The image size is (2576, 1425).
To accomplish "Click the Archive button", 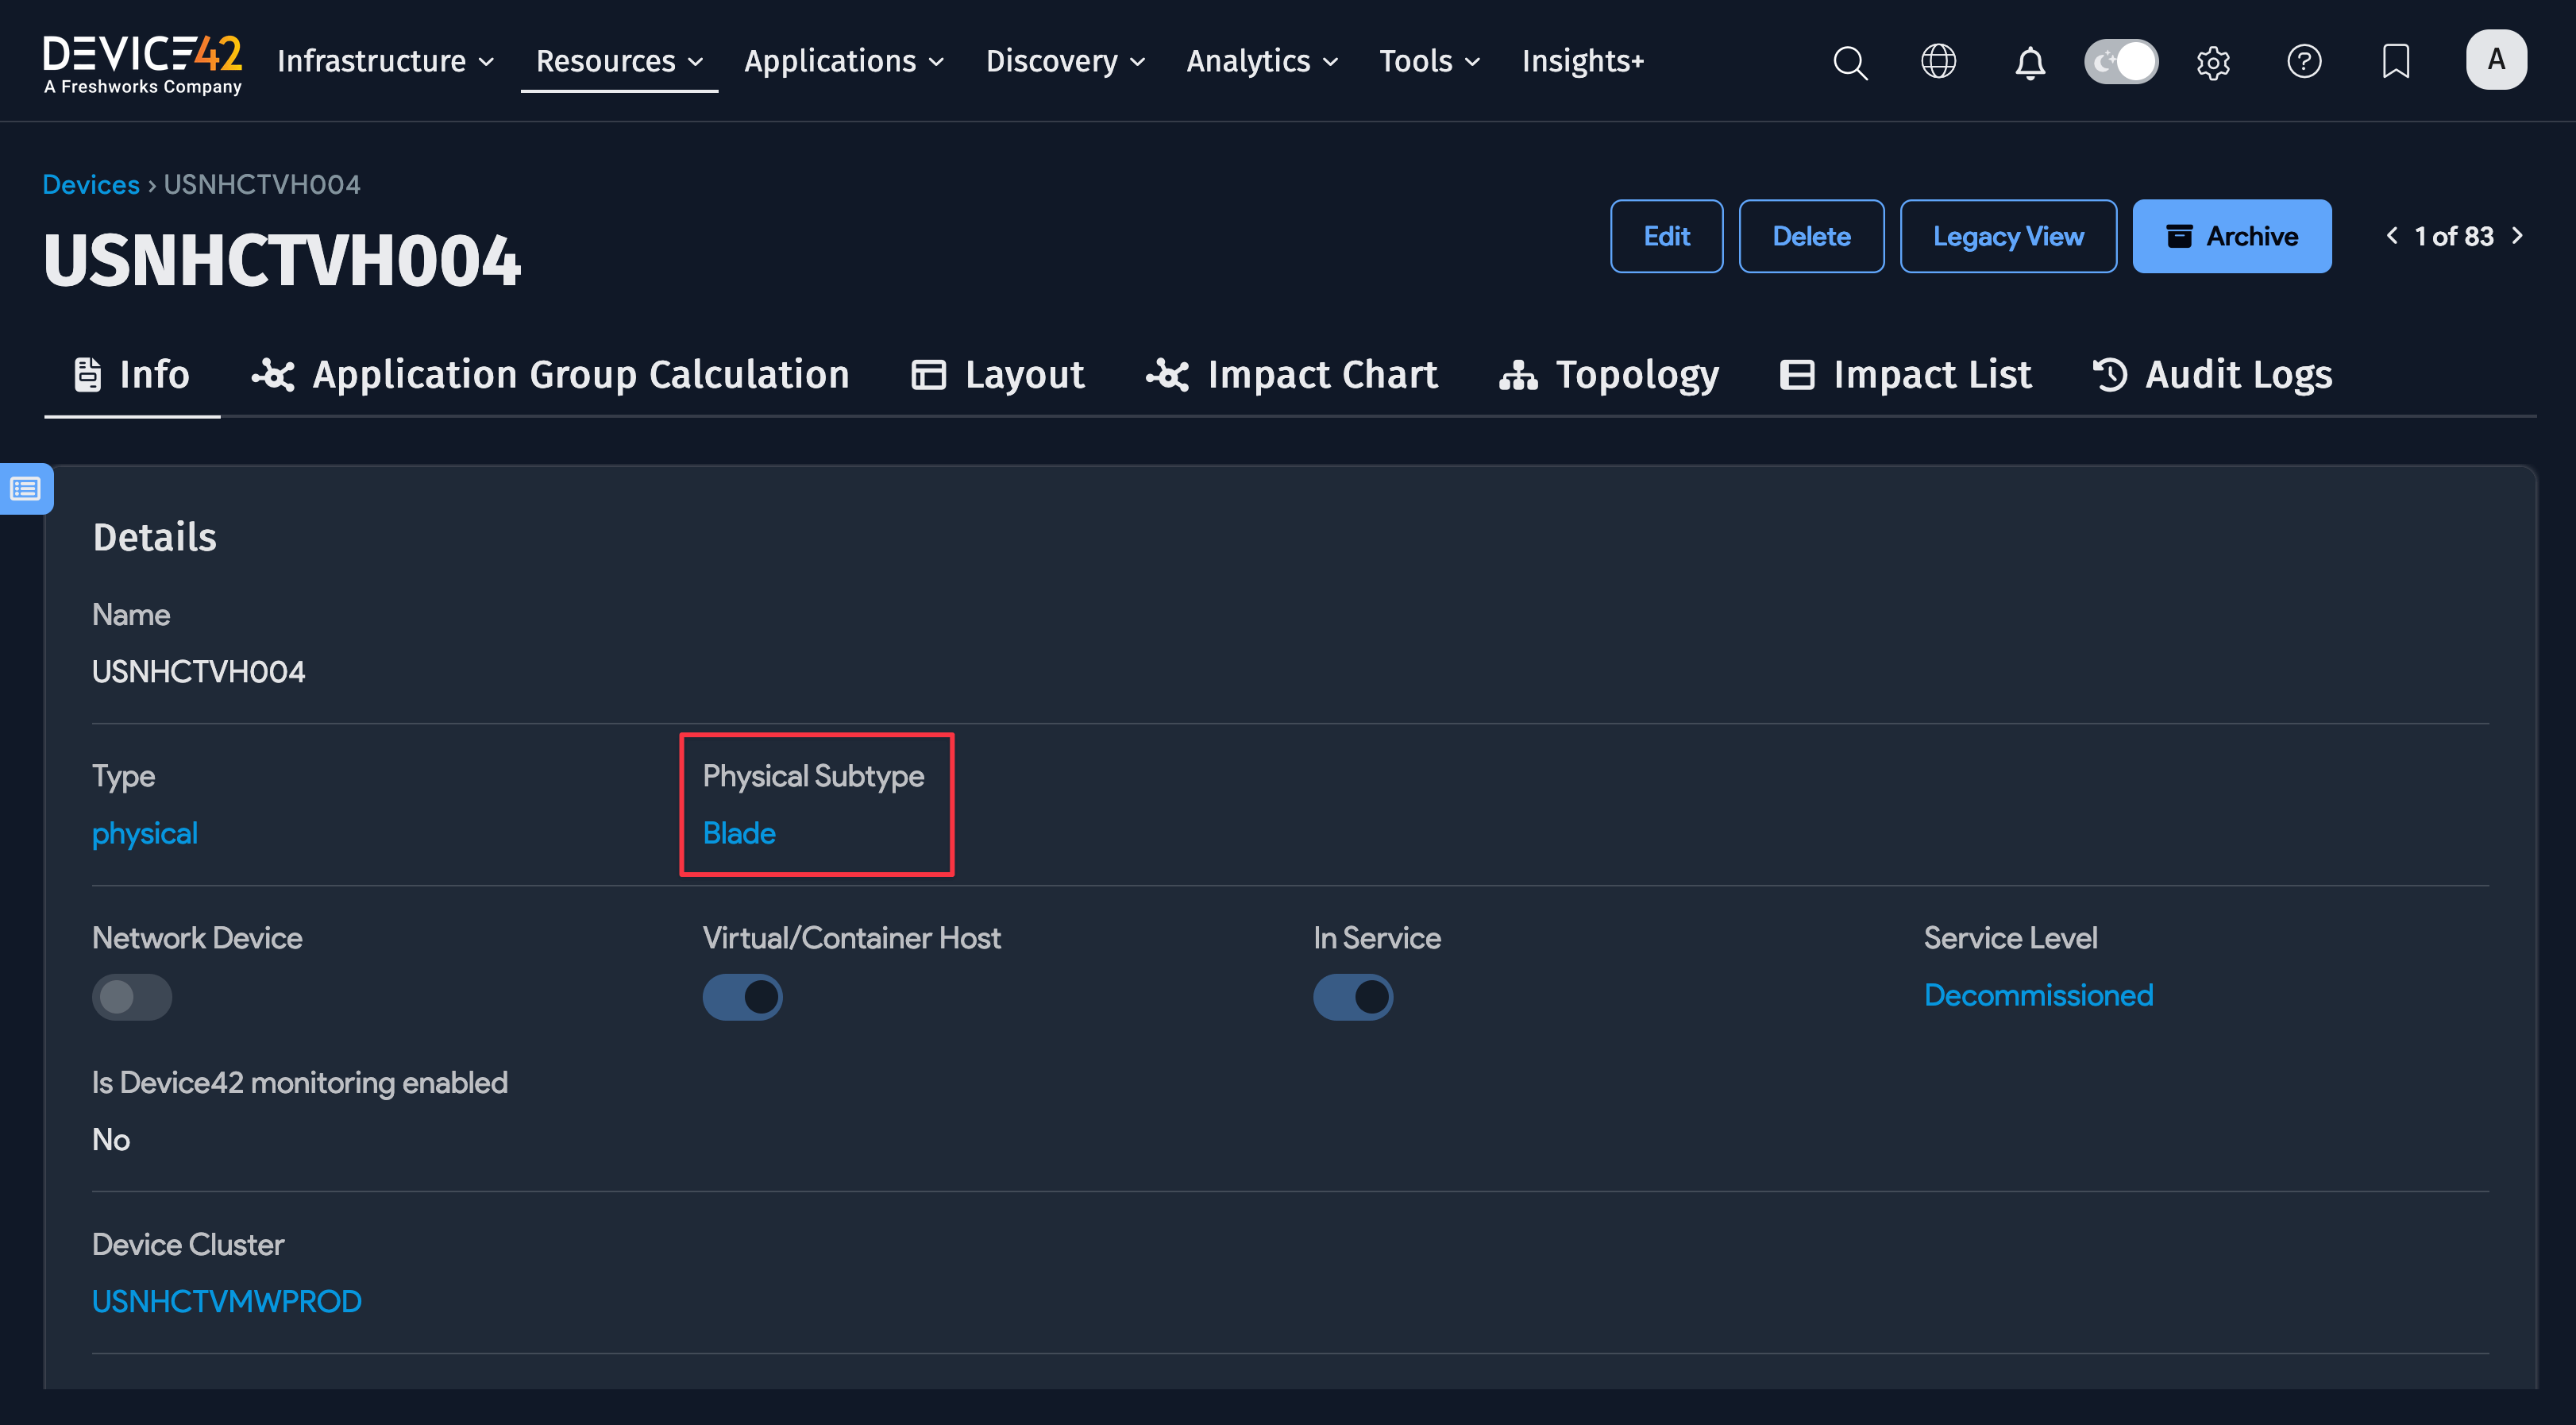I will point(2231,237).
